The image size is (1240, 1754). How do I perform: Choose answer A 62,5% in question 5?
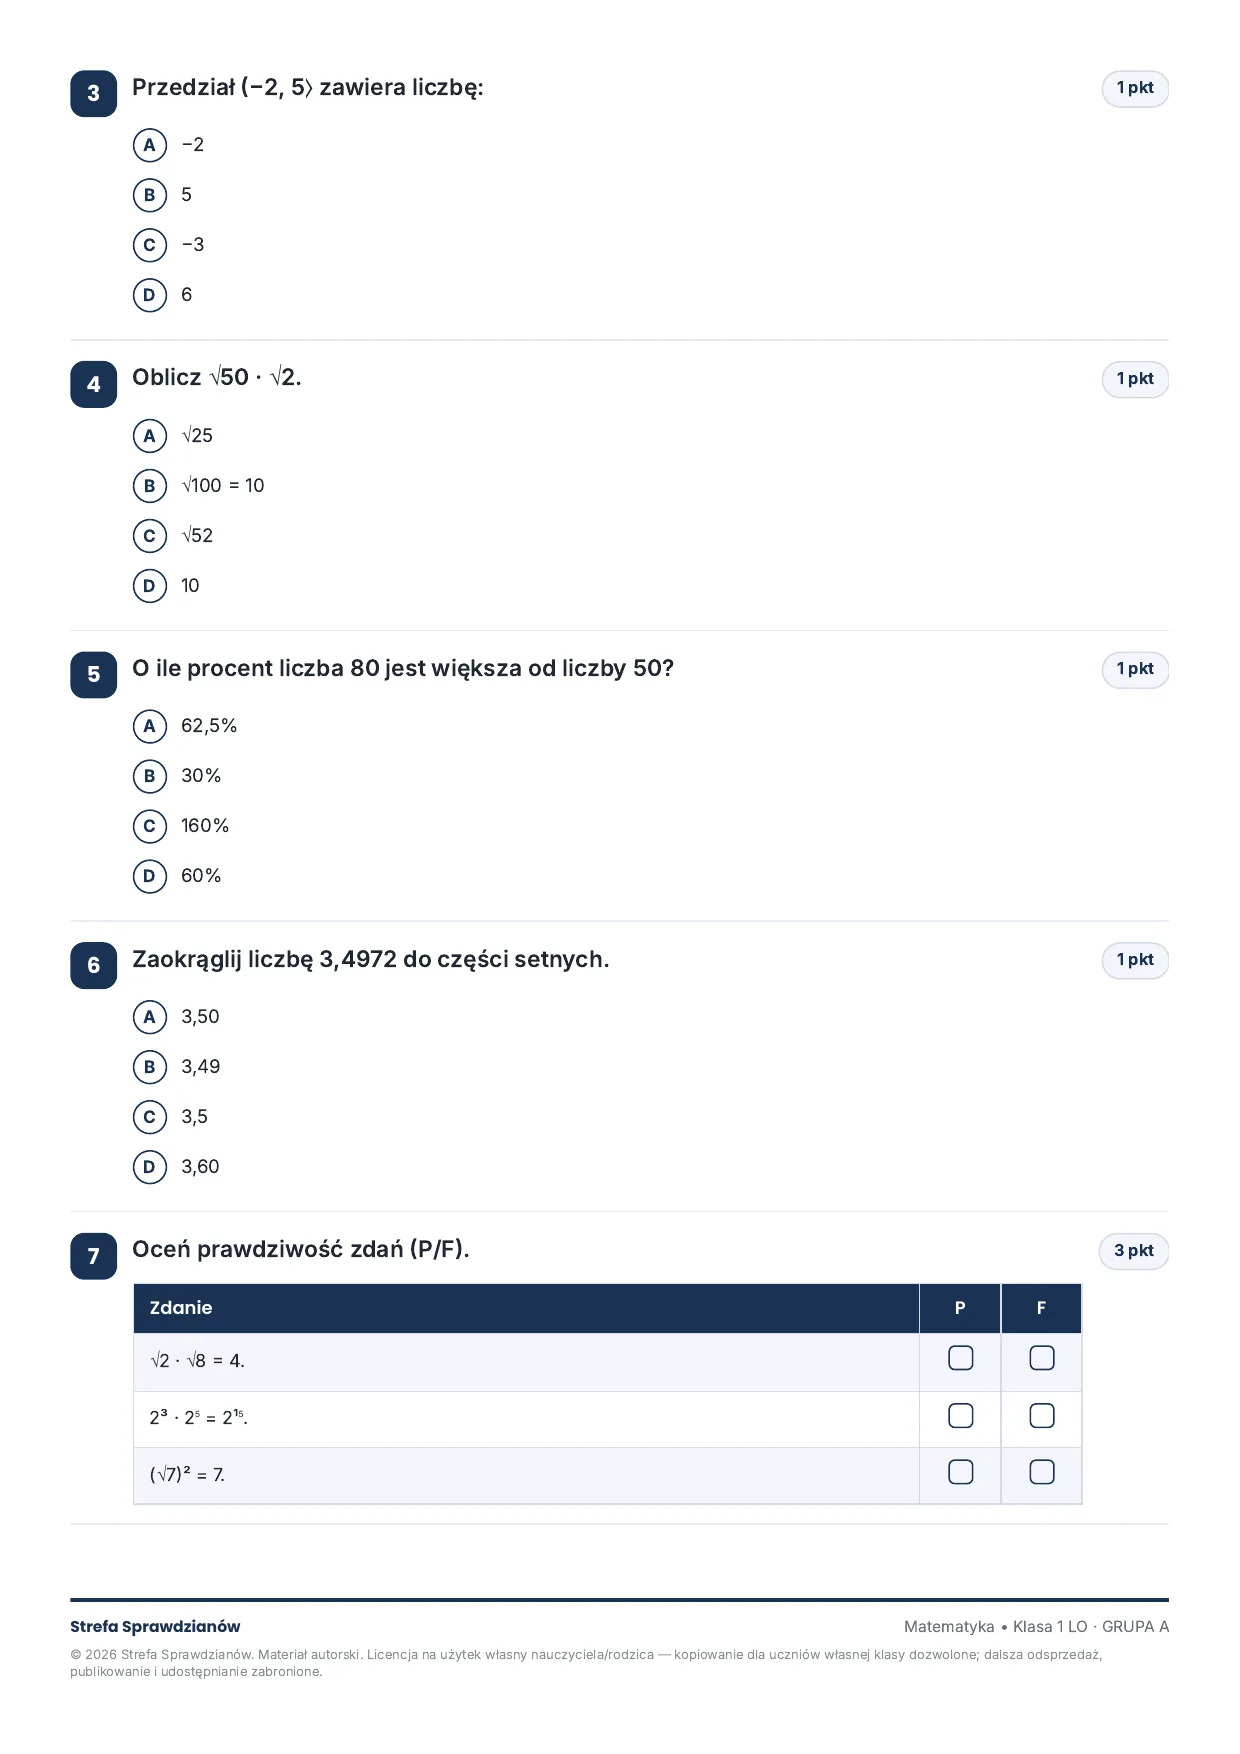pyautogui.click(x=150, y=726)
